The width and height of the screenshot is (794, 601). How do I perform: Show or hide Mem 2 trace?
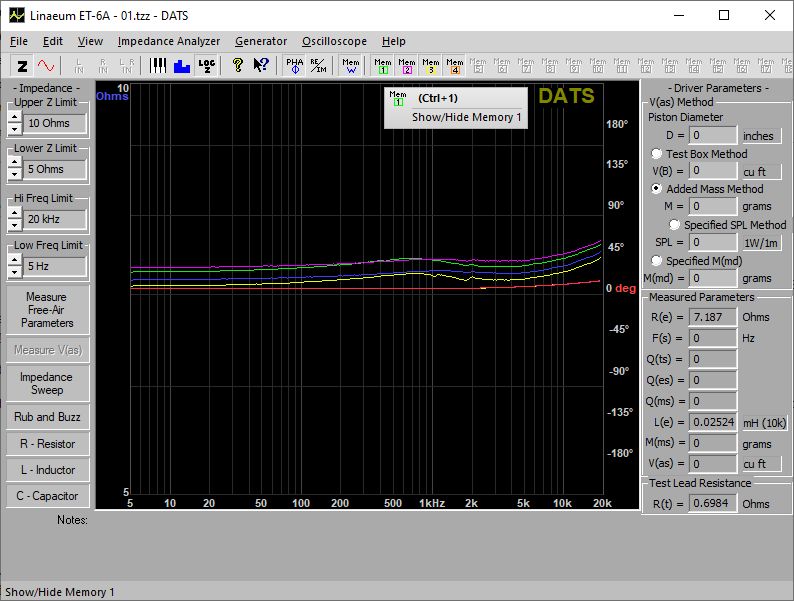407,66
